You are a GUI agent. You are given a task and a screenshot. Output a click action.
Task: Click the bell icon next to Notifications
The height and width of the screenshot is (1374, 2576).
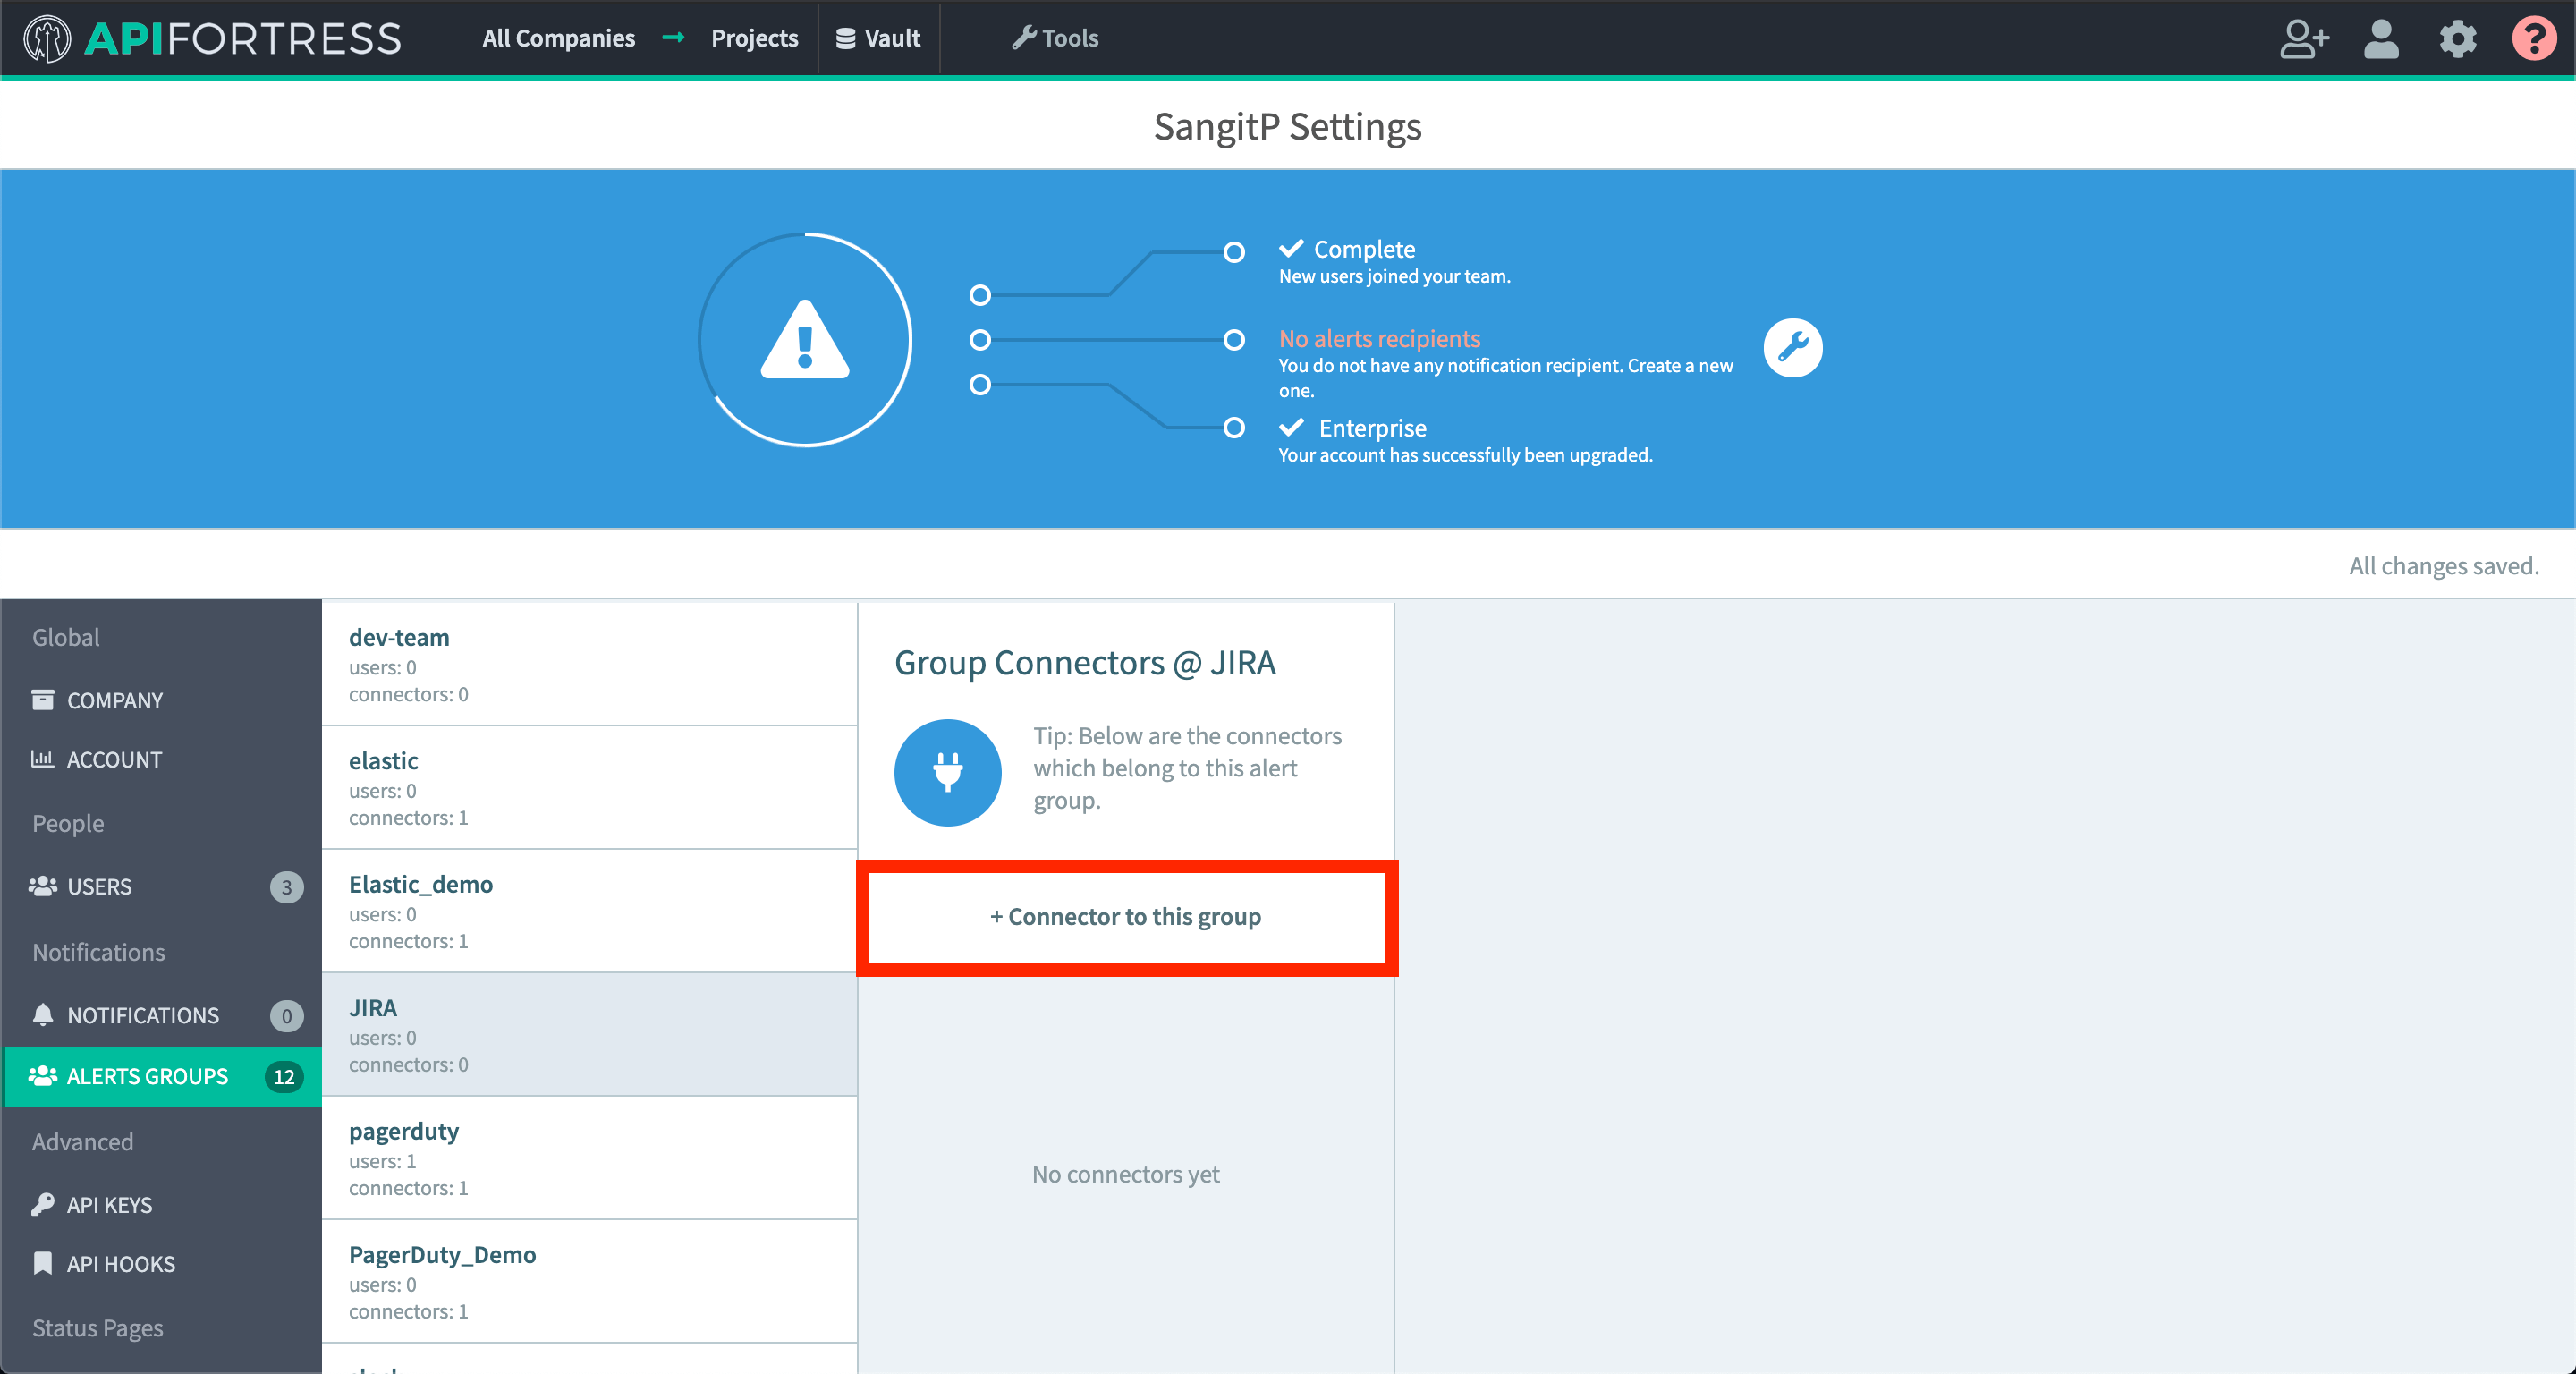point(42,1015)
